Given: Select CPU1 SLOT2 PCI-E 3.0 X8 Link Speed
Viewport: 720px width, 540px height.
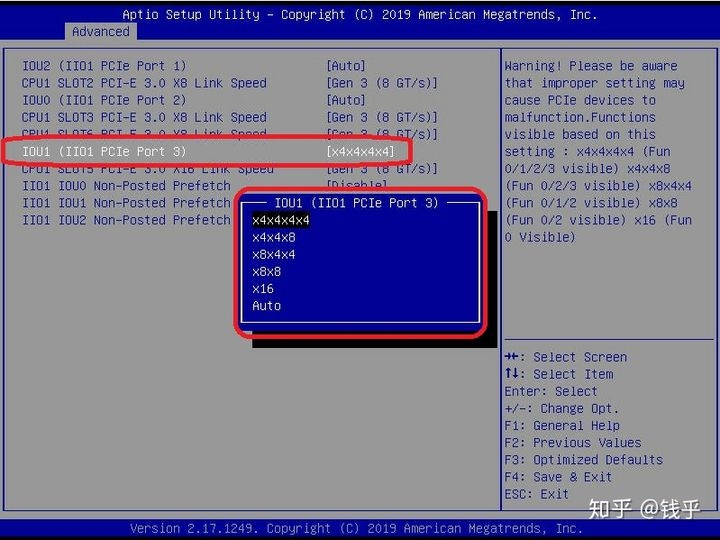Looking at the screenshot, I should coord(144,83).
